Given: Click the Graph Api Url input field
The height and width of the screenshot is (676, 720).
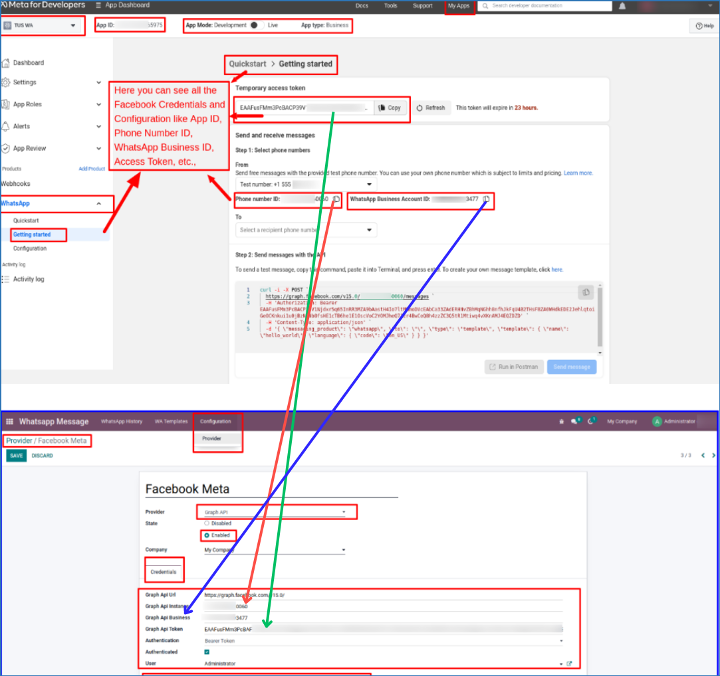Looking at the screenshot, I should tap(383, 595).
